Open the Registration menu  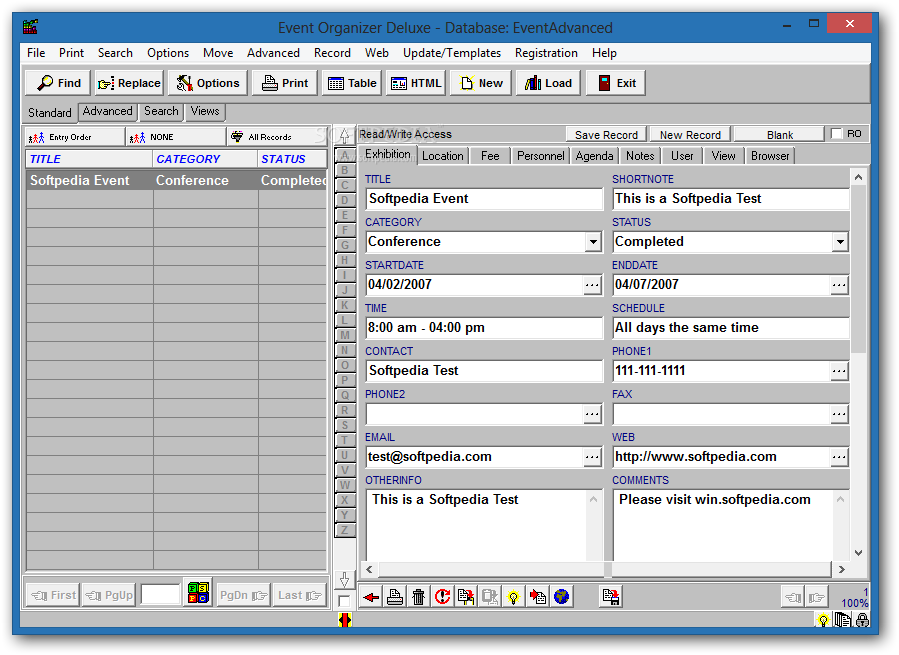(x=546, y=53)
